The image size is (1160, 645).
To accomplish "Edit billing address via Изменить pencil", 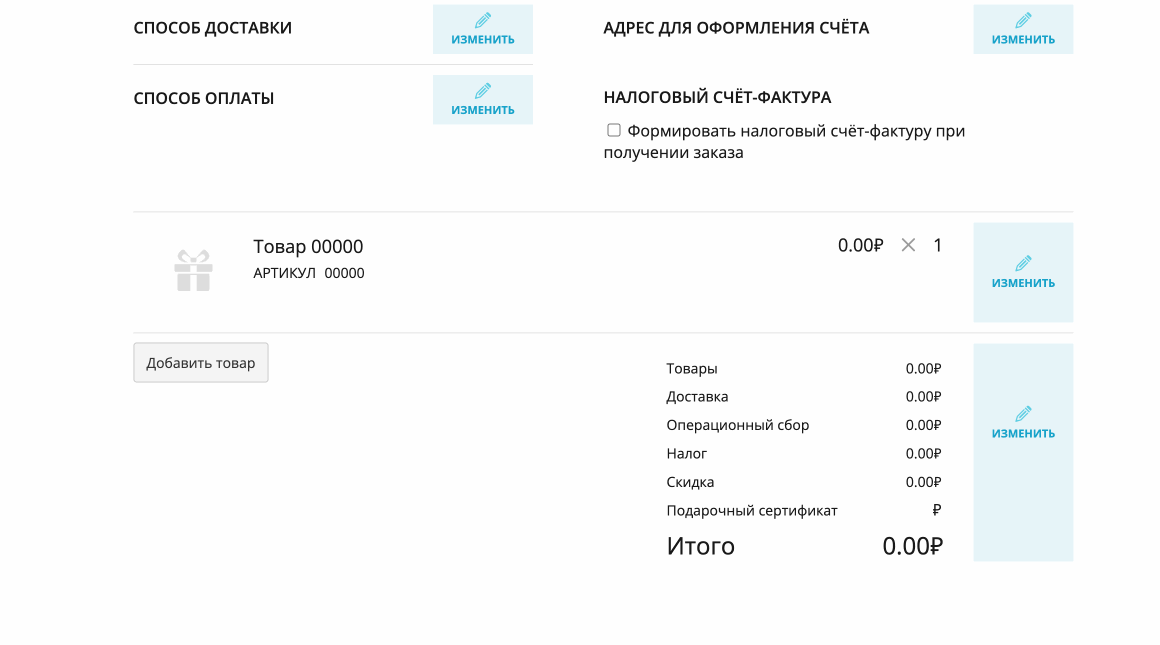I will (1022, 29).
